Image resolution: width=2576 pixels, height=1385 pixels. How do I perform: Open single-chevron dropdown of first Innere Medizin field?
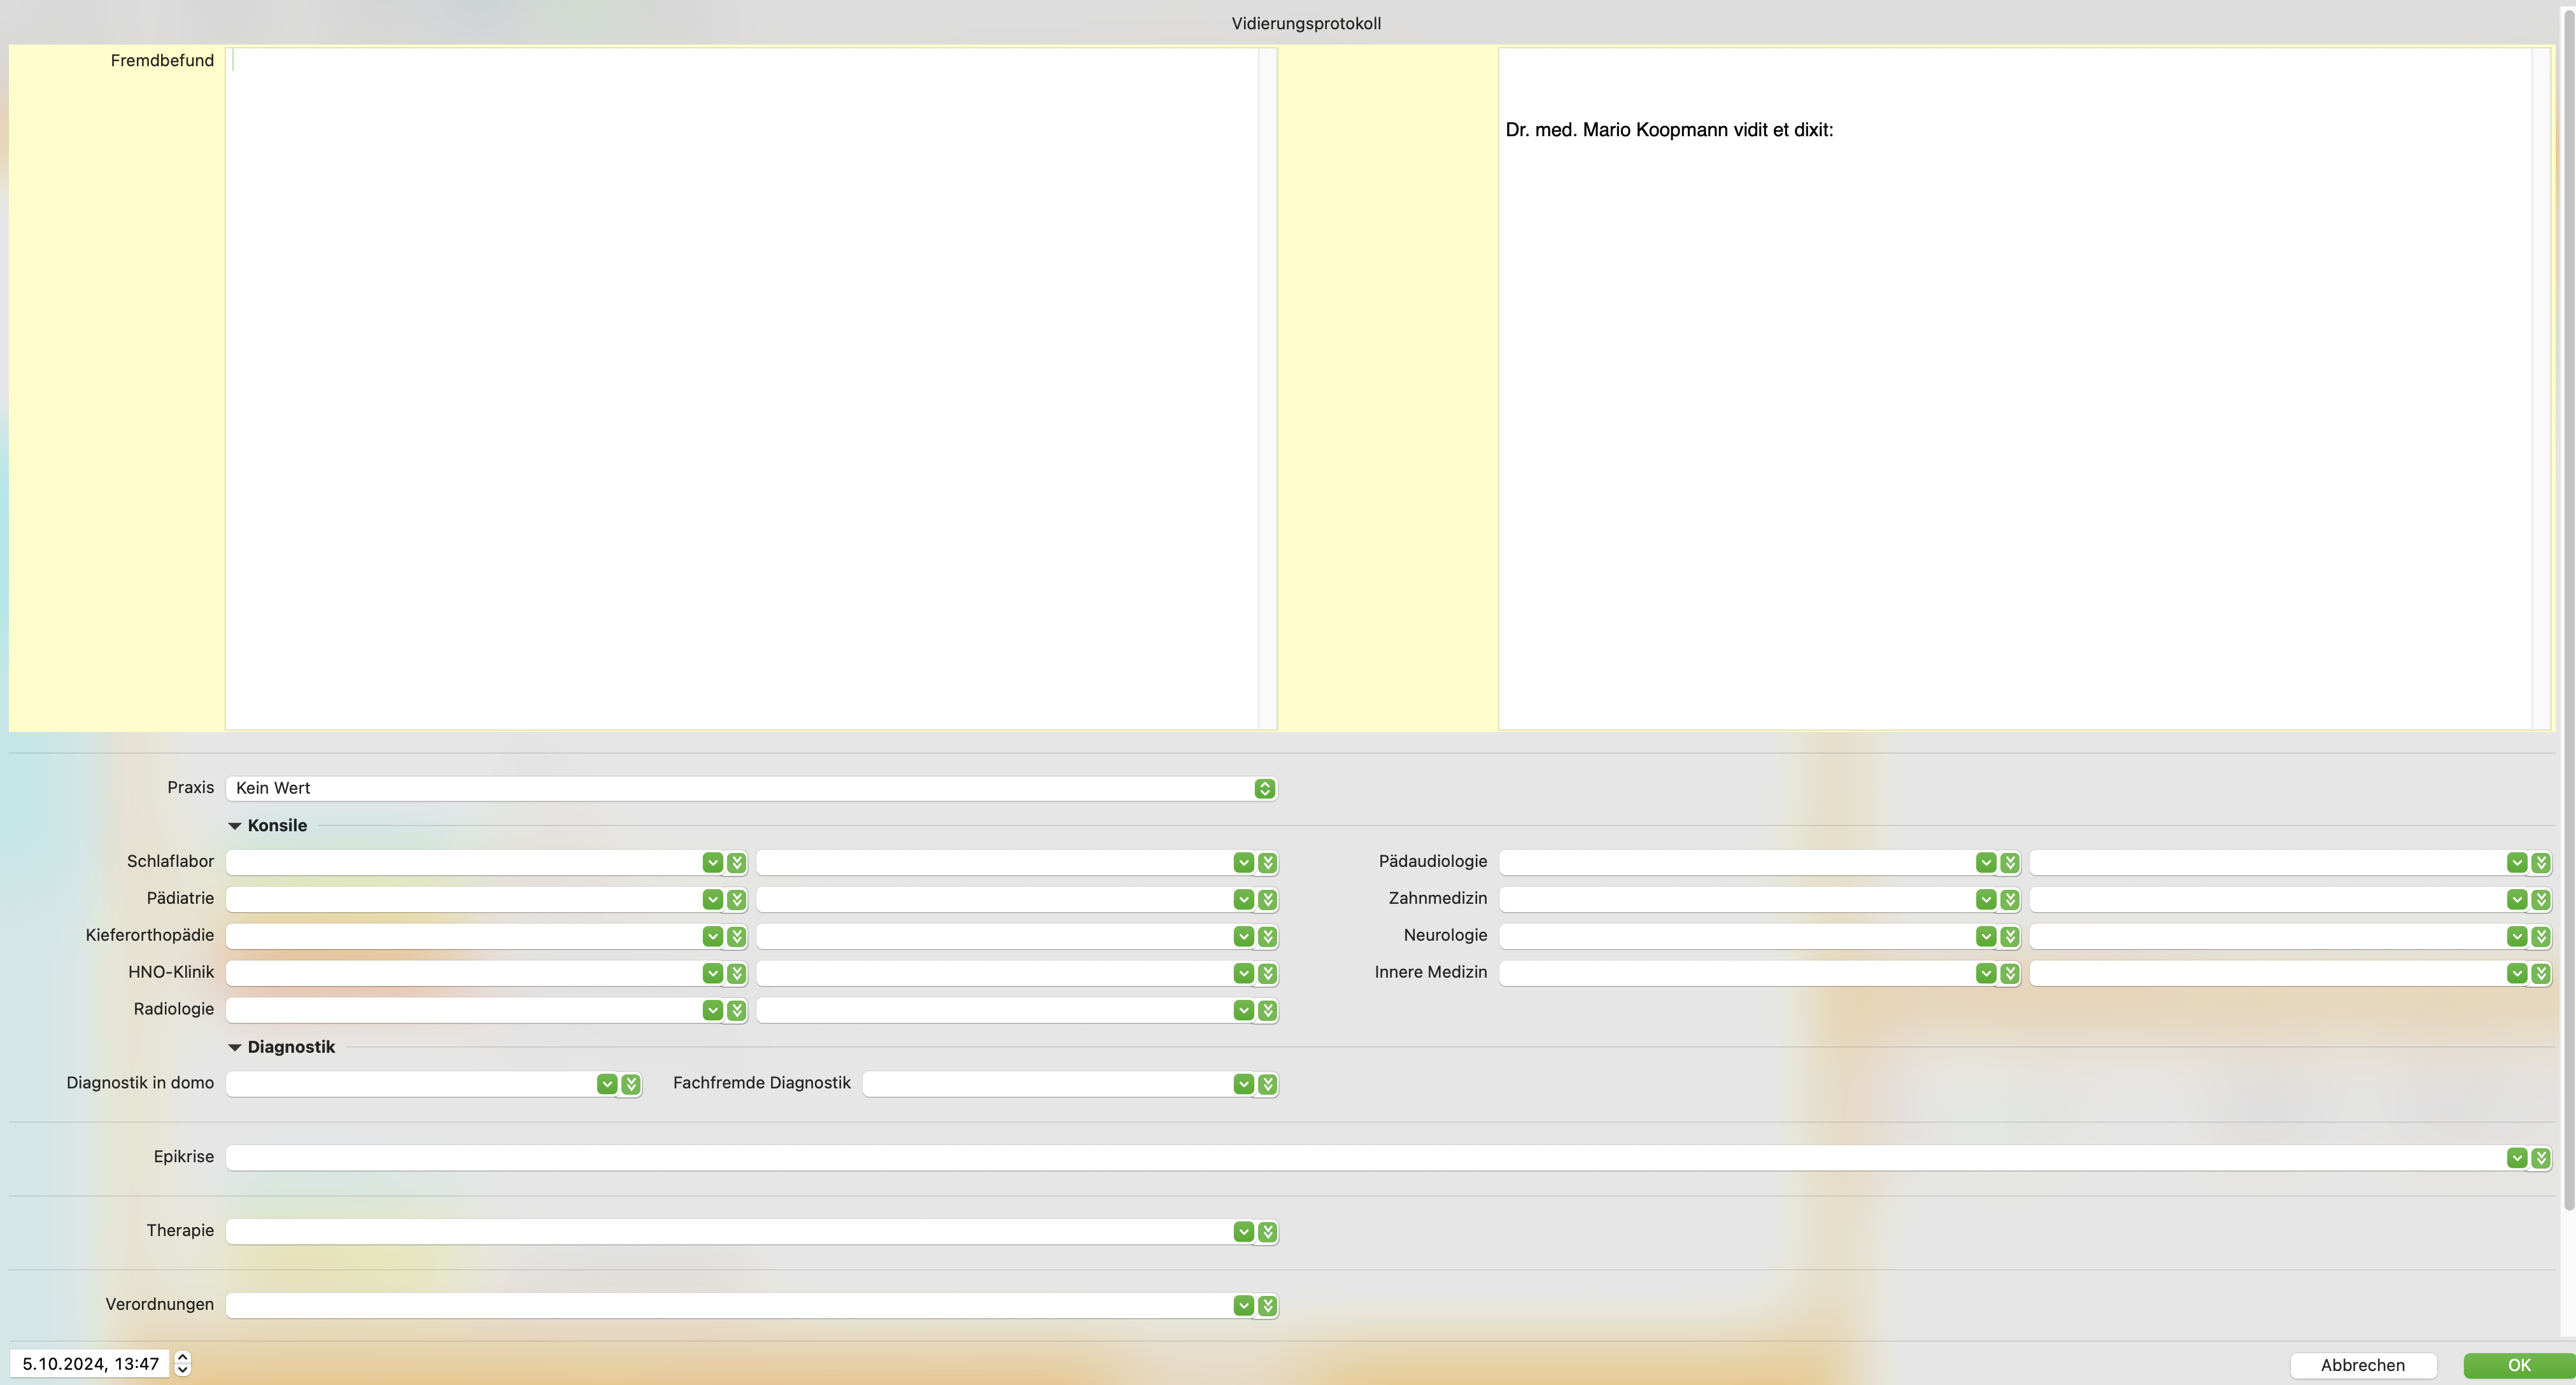[1985, 973]
